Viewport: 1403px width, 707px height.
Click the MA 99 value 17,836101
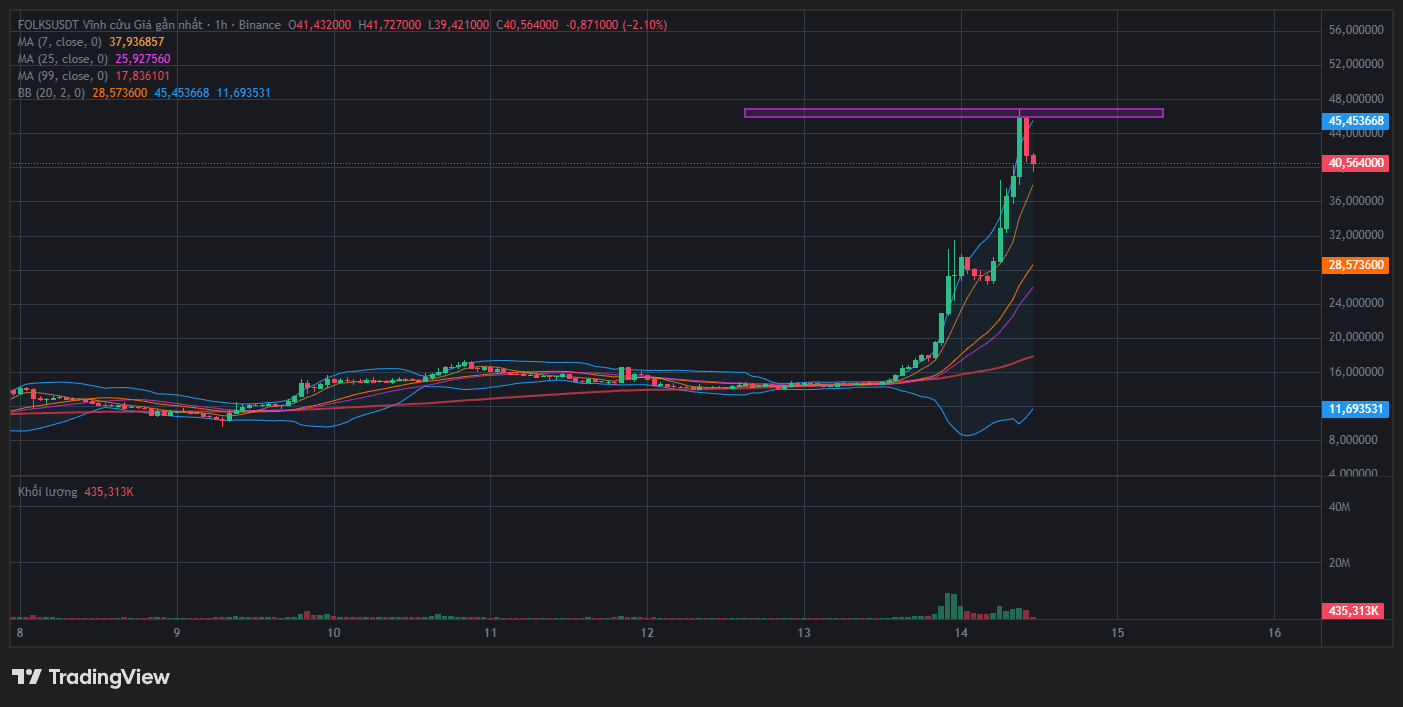coord(143,76)
